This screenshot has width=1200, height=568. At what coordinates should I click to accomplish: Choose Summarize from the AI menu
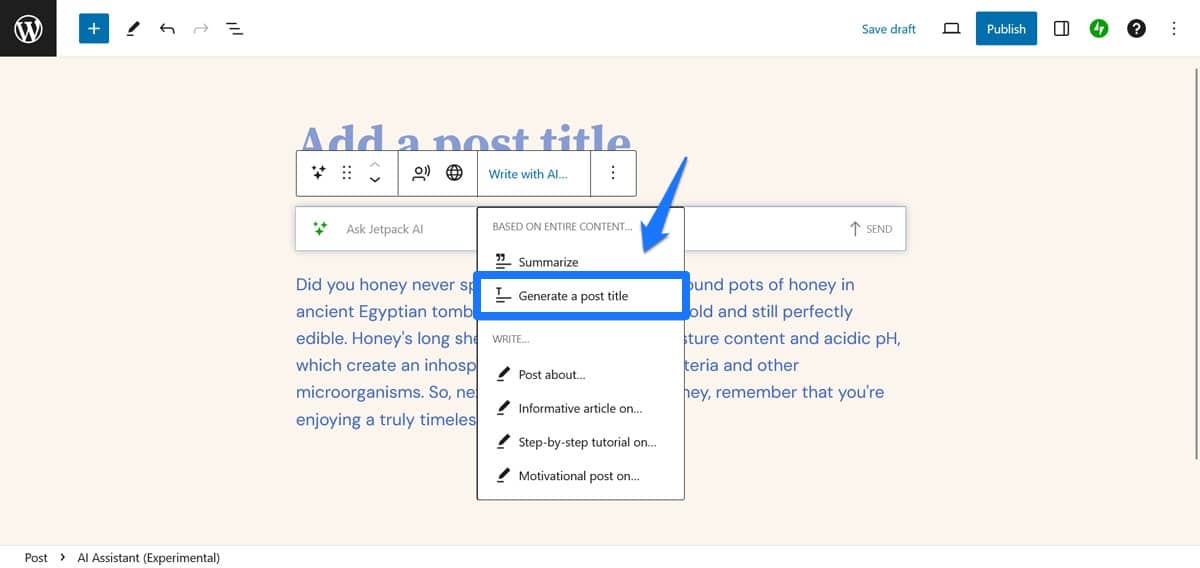[x=548, y=262]
